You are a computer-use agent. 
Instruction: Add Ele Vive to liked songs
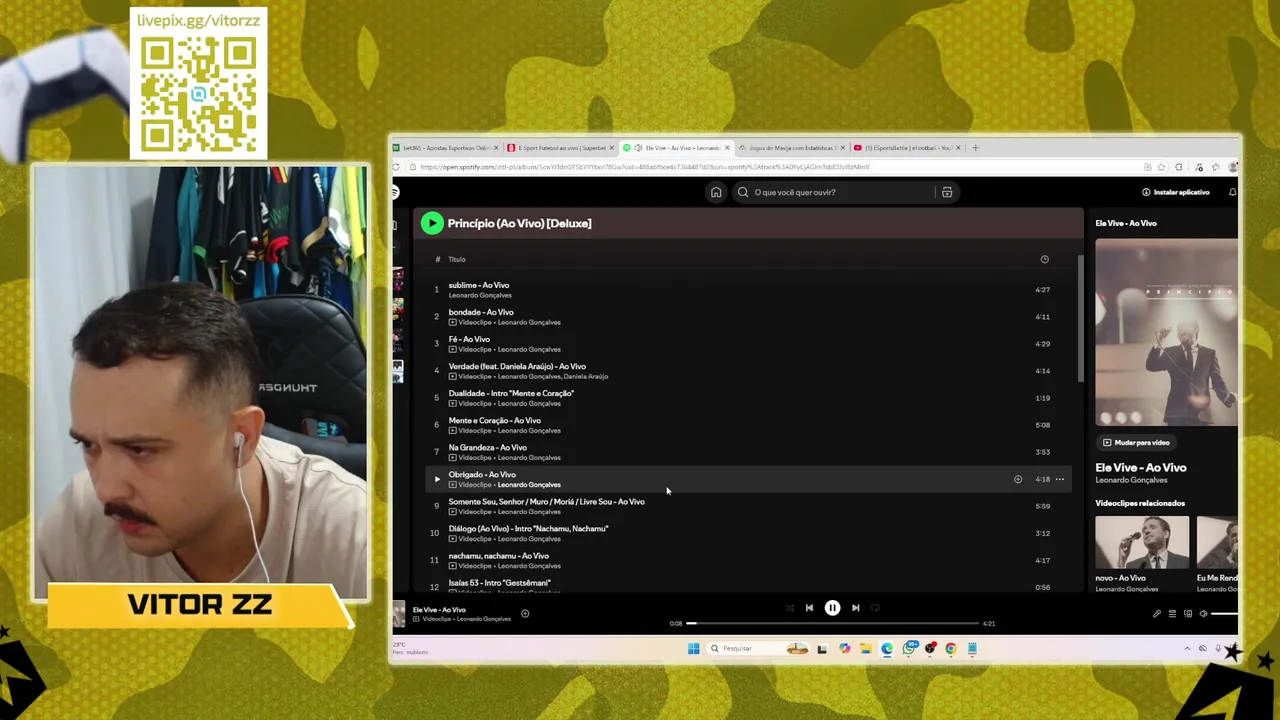point(525,614)
